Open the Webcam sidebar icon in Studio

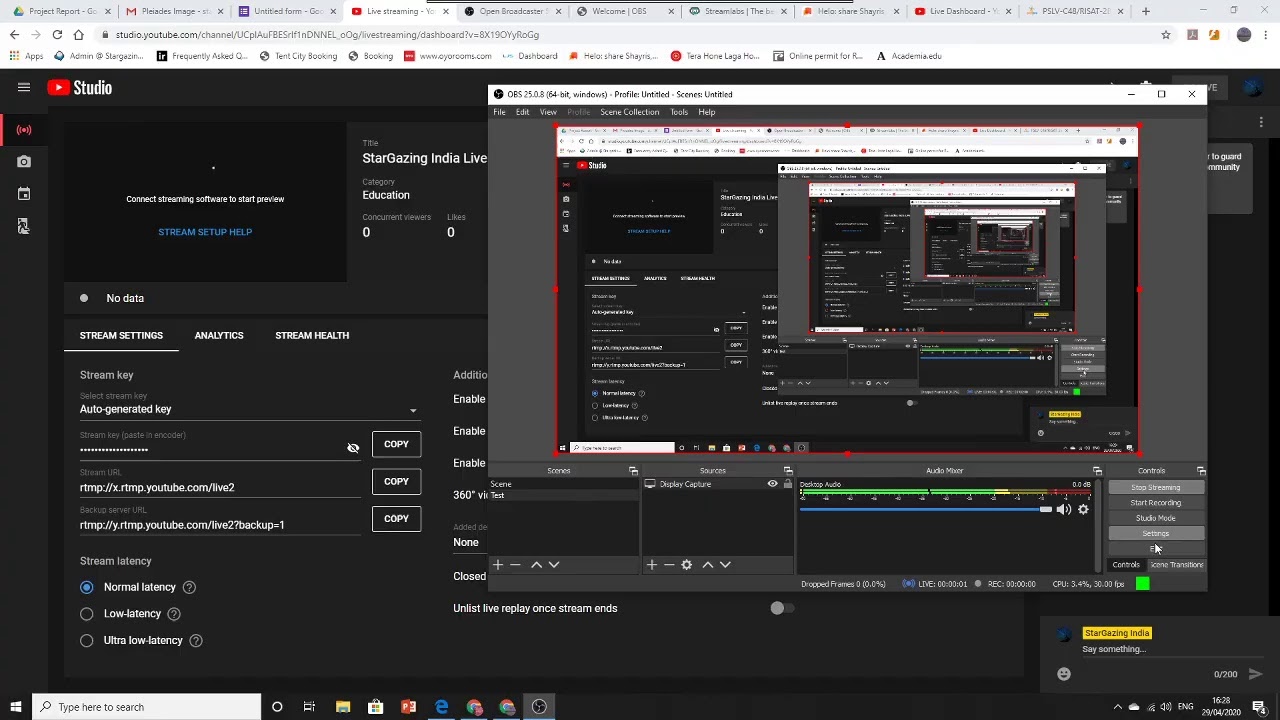24,161
